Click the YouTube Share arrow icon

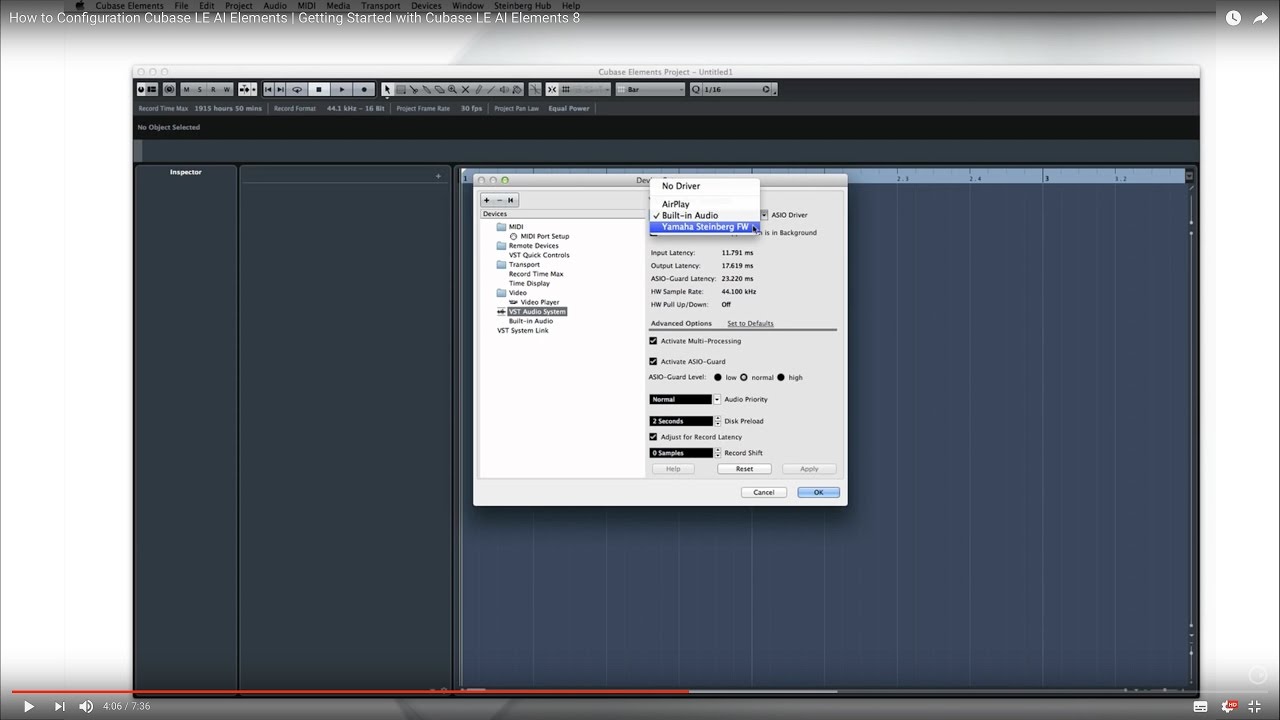(x=1260, y=18)
